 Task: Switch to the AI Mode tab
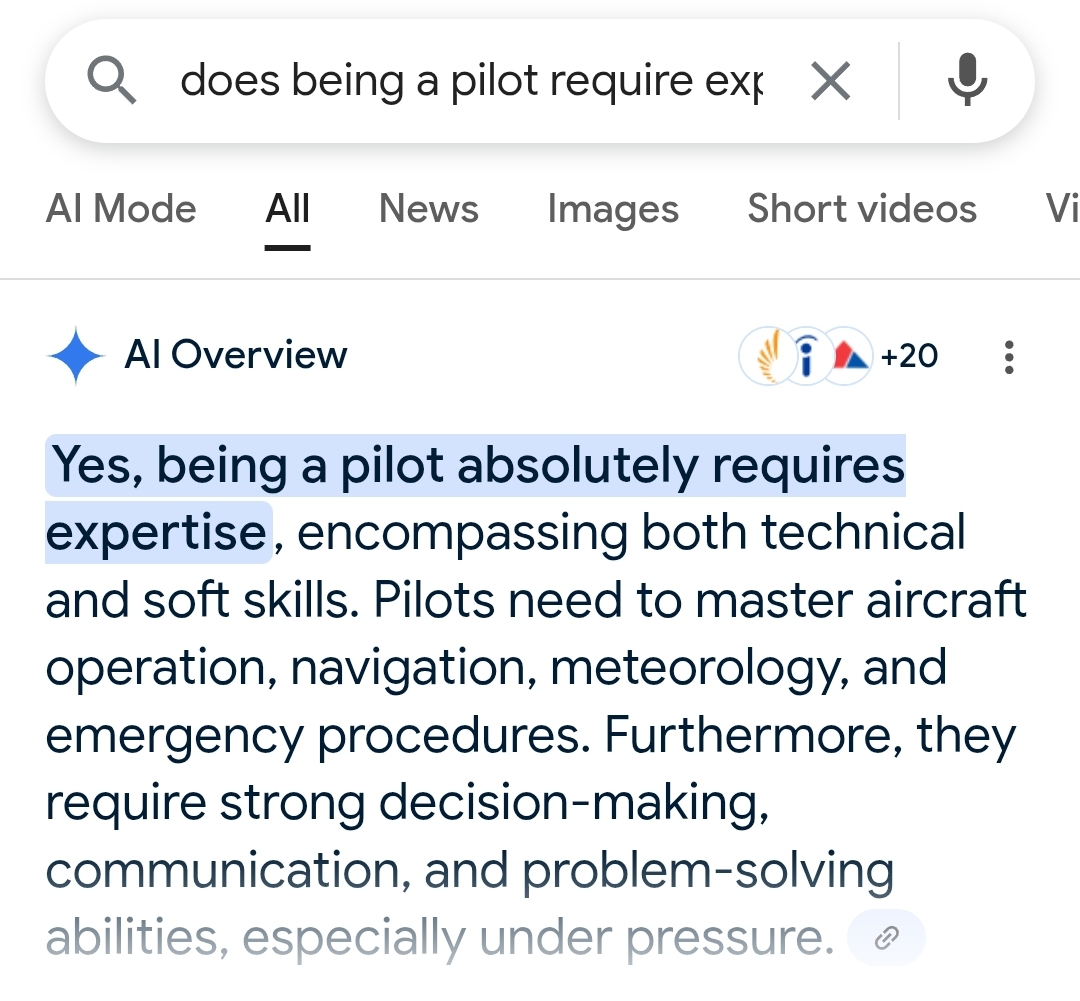121,209
